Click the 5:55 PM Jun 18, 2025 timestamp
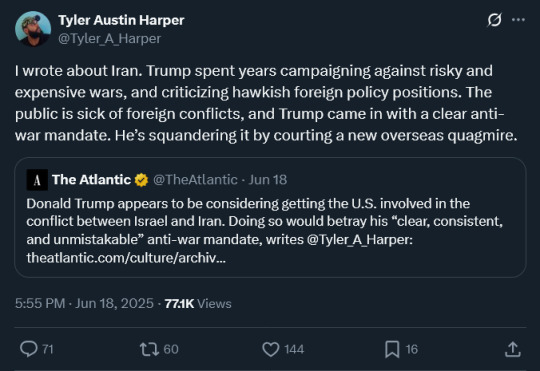The height and width of the screenshot is (371, 540). pyautogui.click(x=84, y=303)
